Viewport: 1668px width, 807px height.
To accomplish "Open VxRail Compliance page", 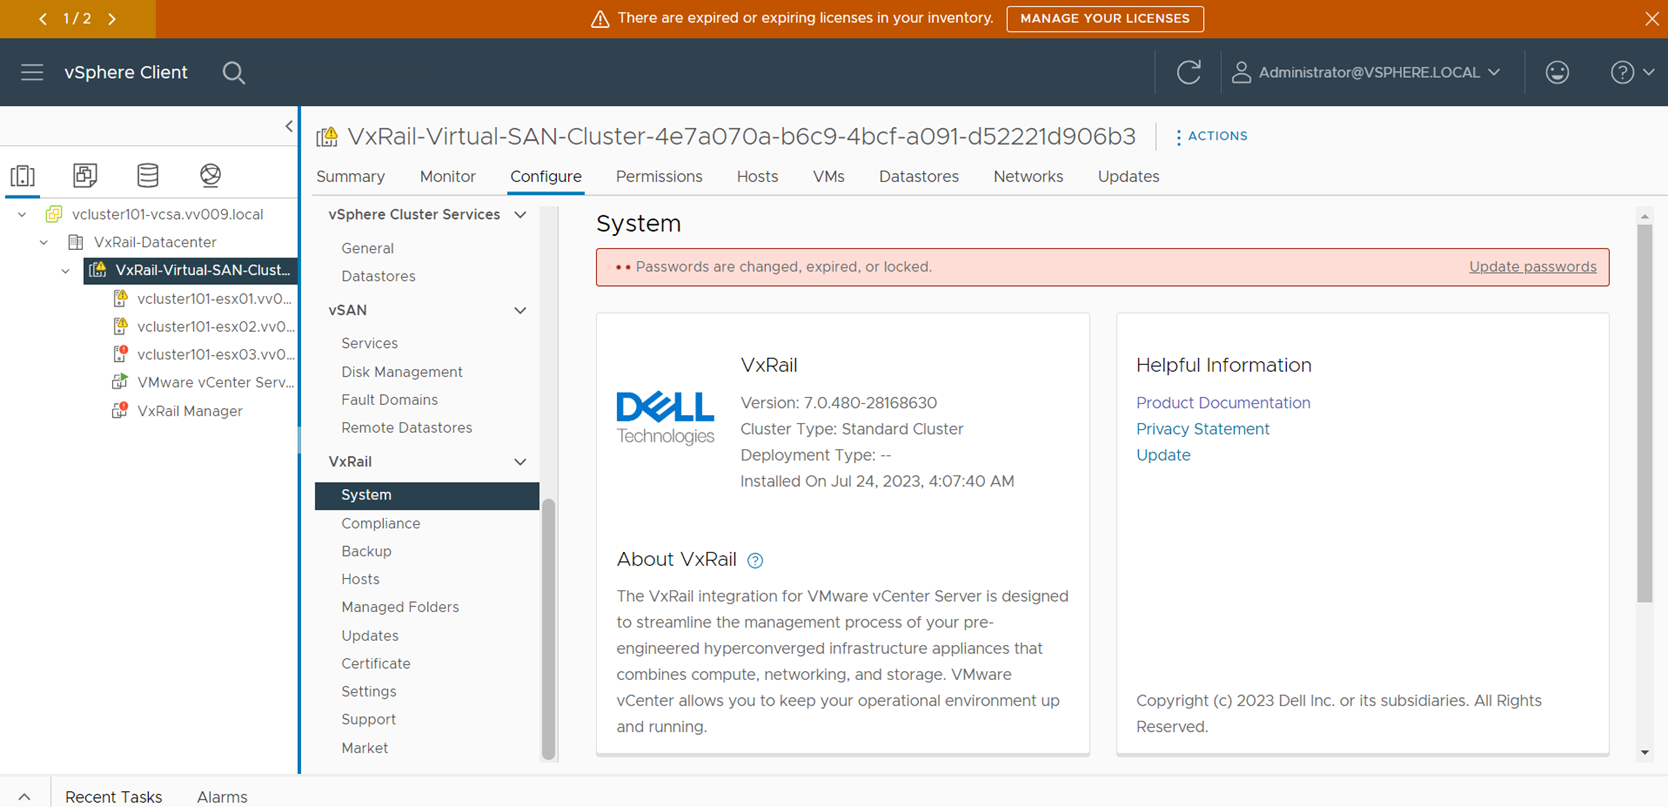I will click(x=380, y=523).
